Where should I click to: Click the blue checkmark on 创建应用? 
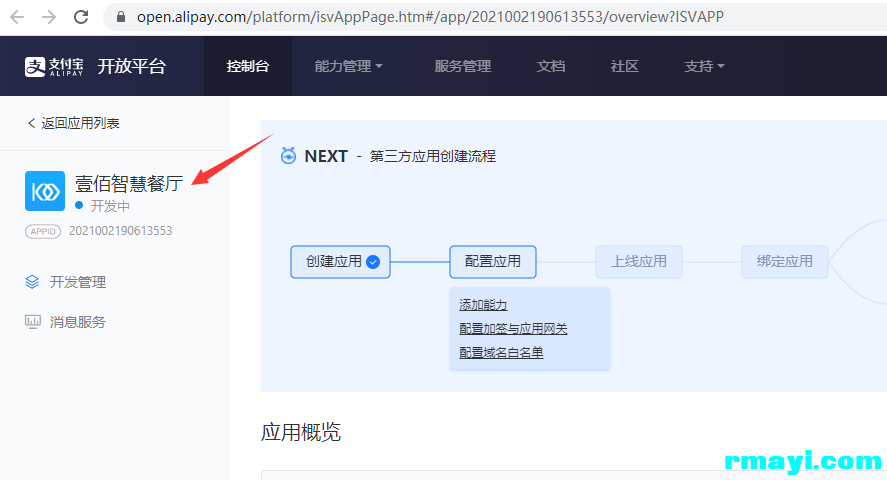[x=373, y=262]
